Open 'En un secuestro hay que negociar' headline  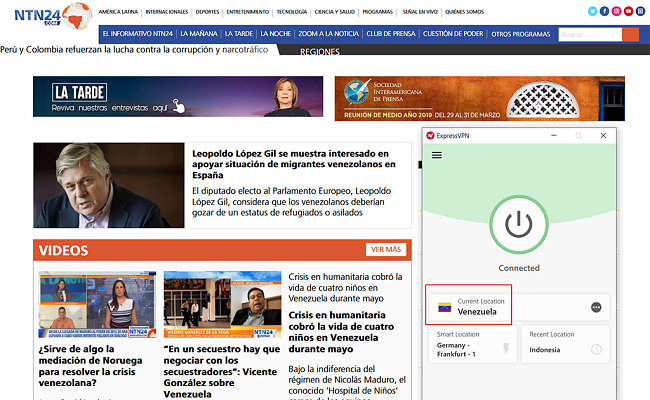222,372
